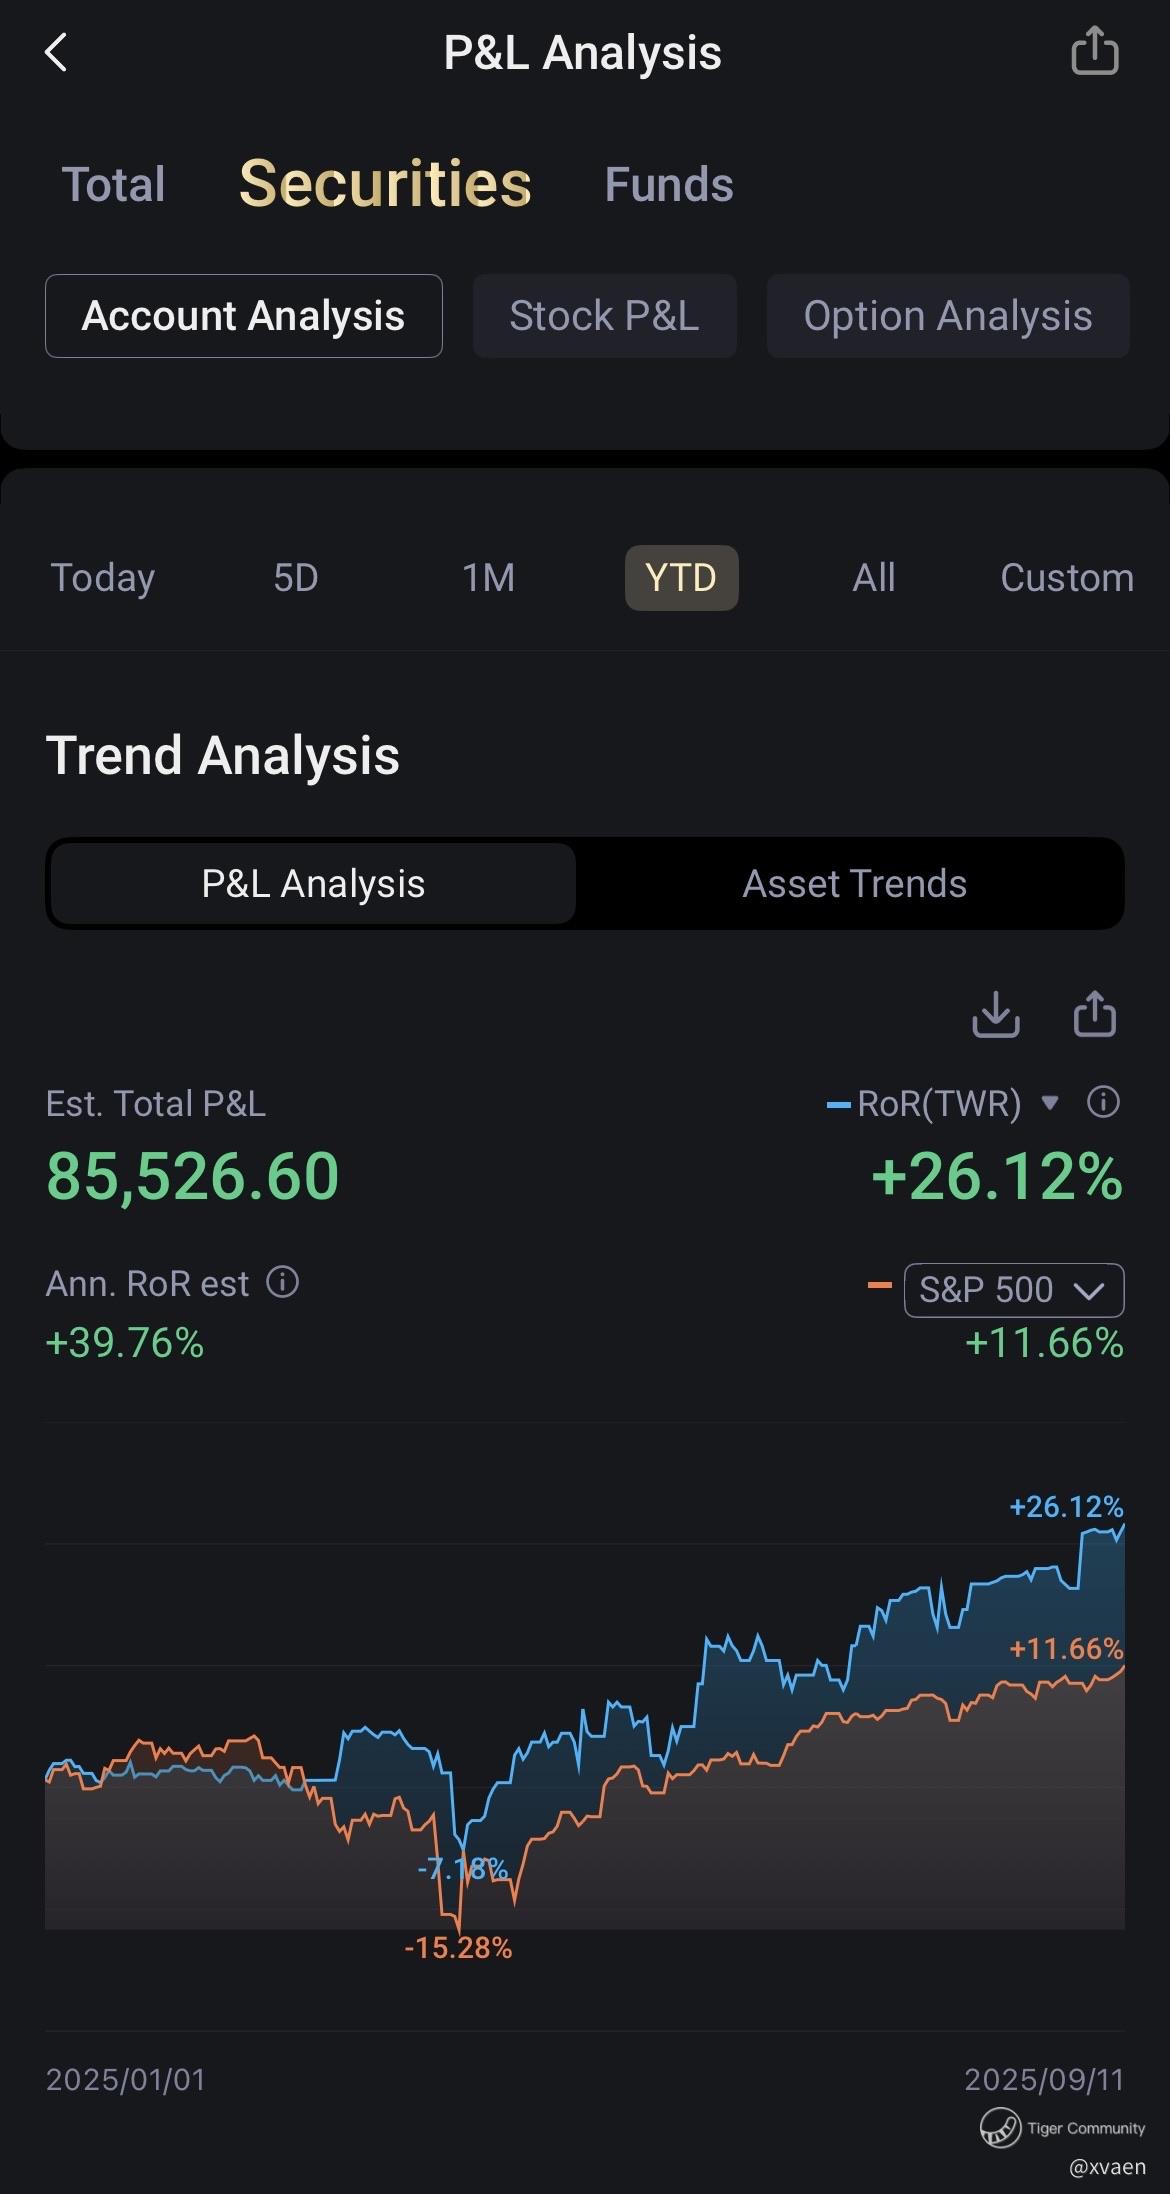Tap the -15.28% low point marker
This screenshot has width=1170, height=2194.
458,1948
